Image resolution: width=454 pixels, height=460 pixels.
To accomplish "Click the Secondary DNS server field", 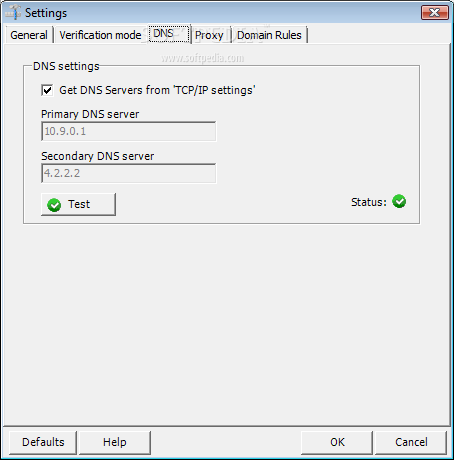I will pyautogui.click(x=129, y=173).
